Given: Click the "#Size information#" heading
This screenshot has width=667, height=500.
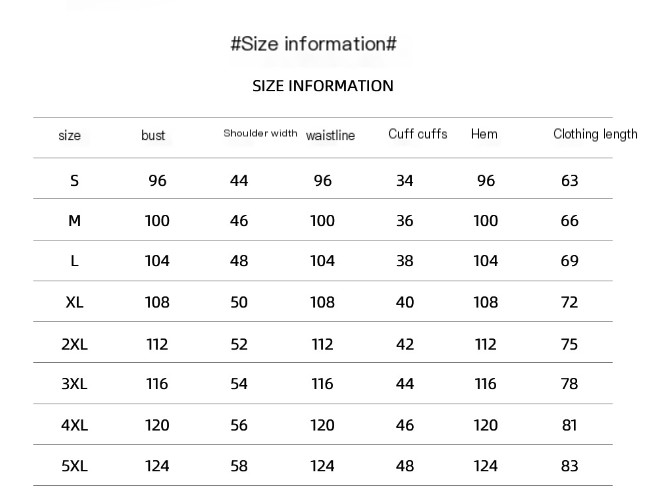Looking at the screenshot, I should (x=314, y=44).
